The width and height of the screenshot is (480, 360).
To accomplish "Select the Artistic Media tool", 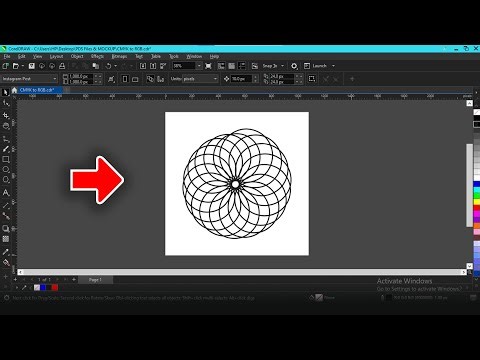I will [6, 149].
